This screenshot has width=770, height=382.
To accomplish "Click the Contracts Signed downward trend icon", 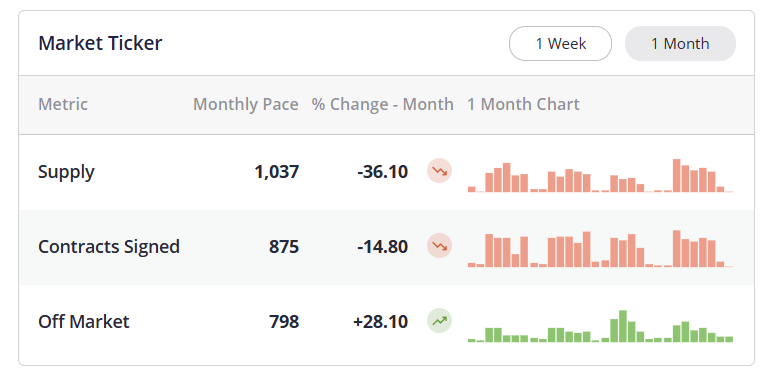I will point(439,246).
